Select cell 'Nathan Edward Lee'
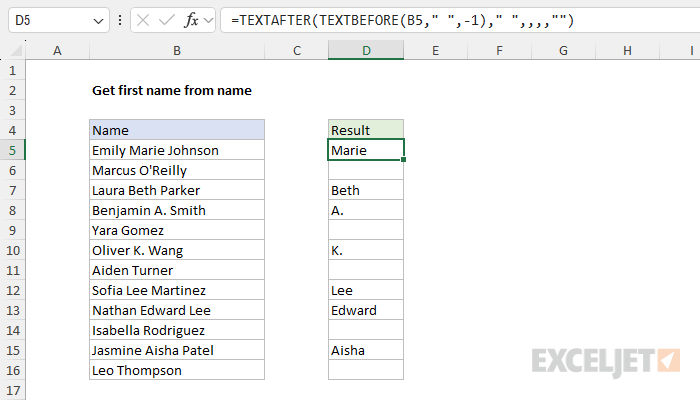The image size is (700, 400). (177, 310)
